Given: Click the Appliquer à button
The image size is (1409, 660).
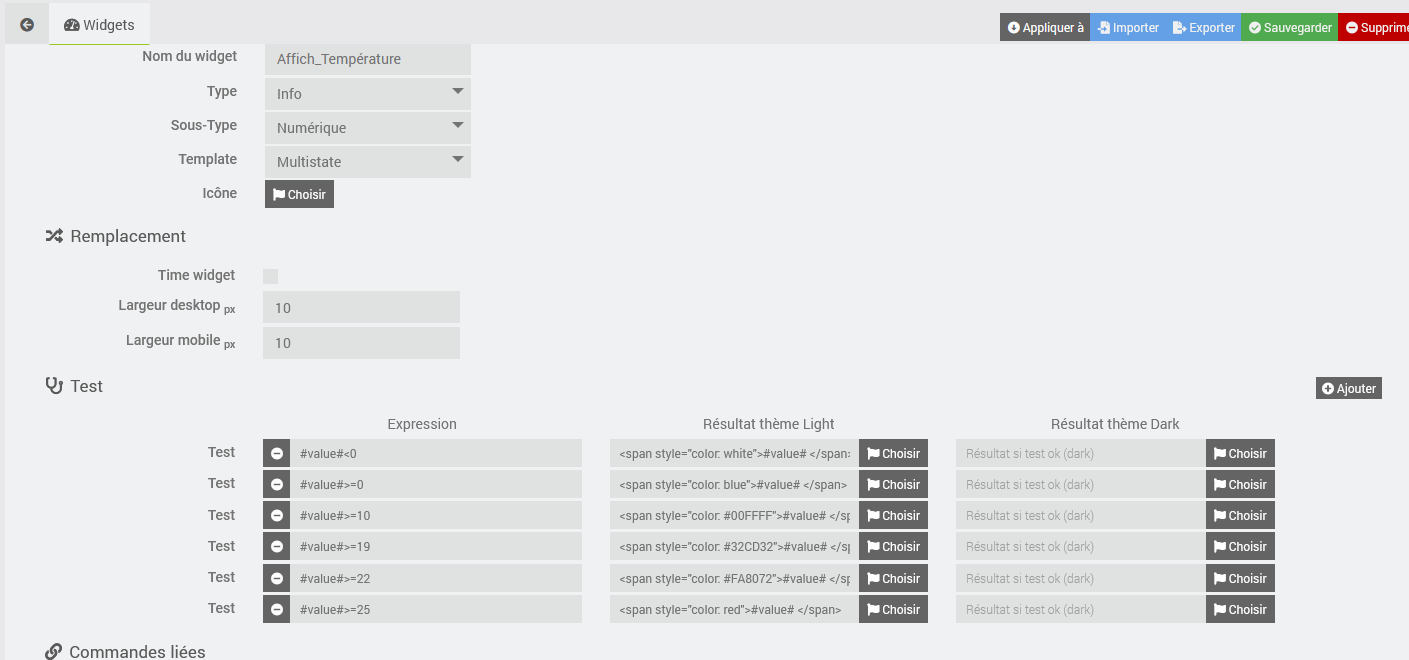Looking at the screenshot, I should click(x=1045, y=28).
